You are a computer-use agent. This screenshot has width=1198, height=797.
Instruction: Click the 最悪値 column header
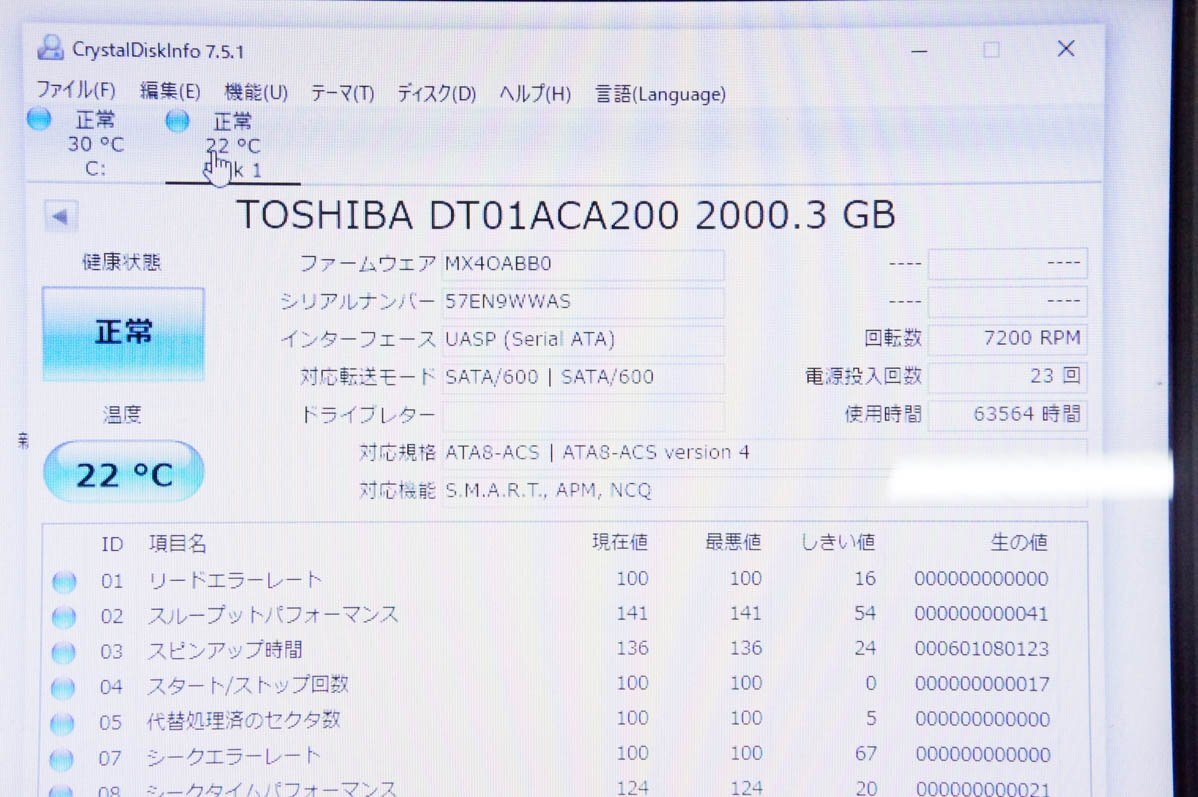click(x=733, y=542)
